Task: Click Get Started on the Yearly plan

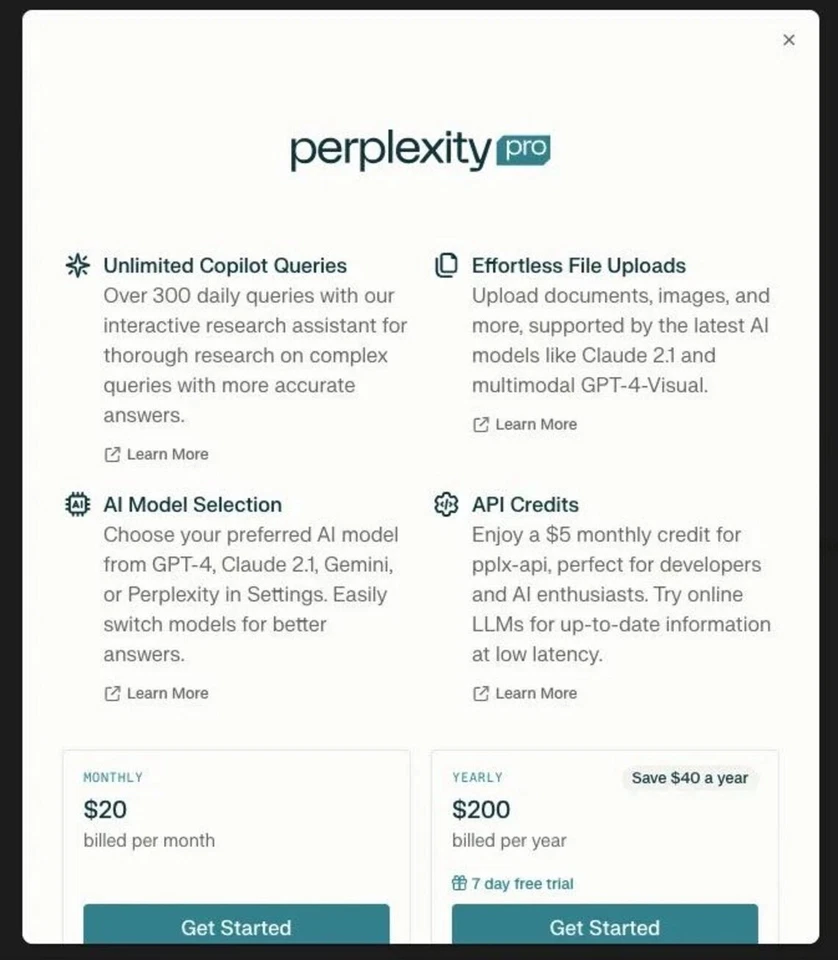Action: point(604,927)
